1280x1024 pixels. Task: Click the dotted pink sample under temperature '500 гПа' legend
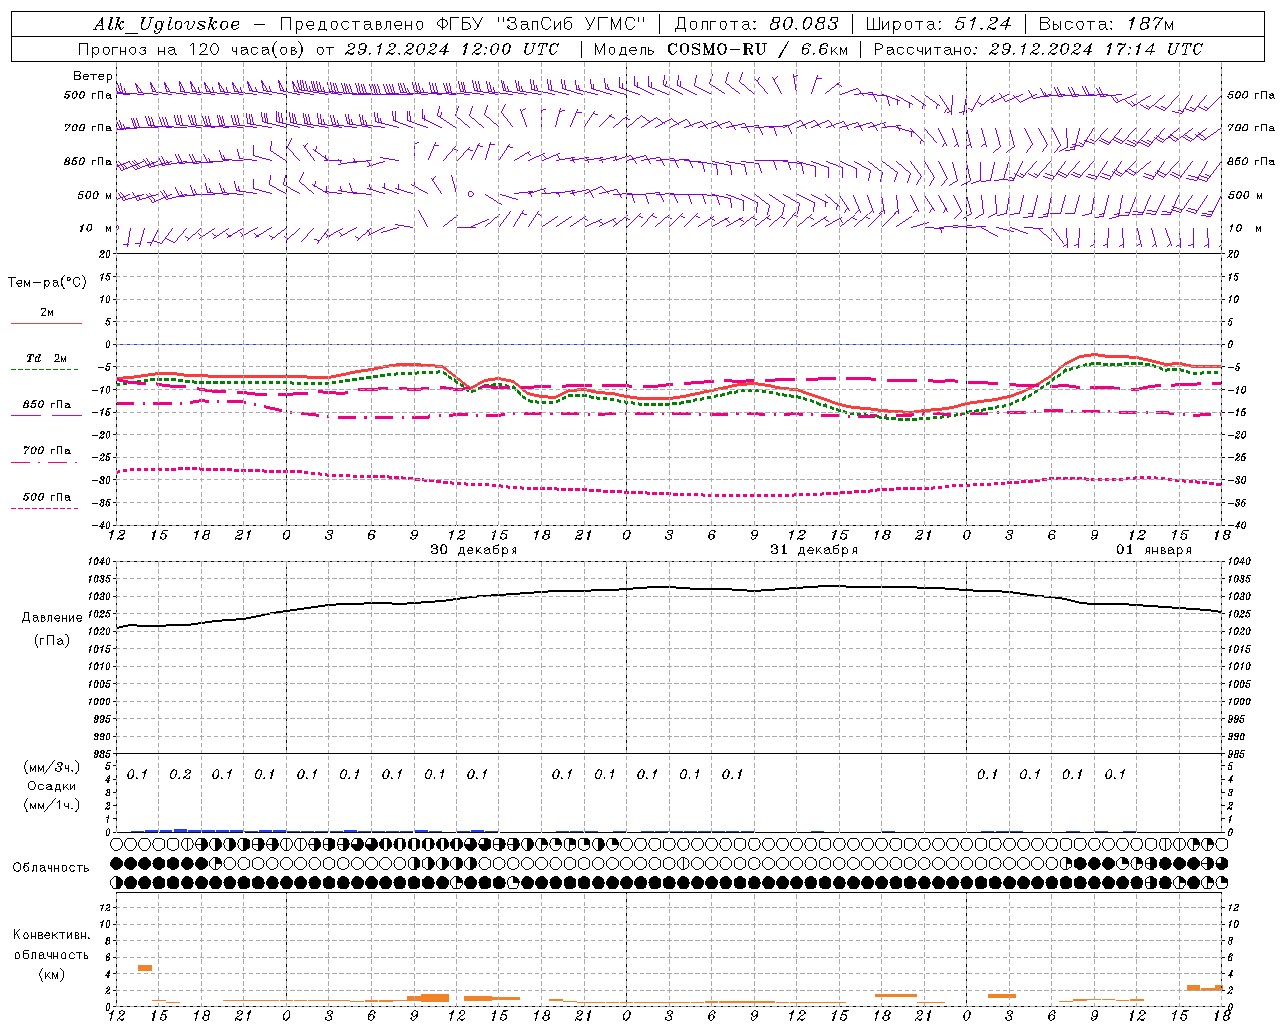(44, 508)
